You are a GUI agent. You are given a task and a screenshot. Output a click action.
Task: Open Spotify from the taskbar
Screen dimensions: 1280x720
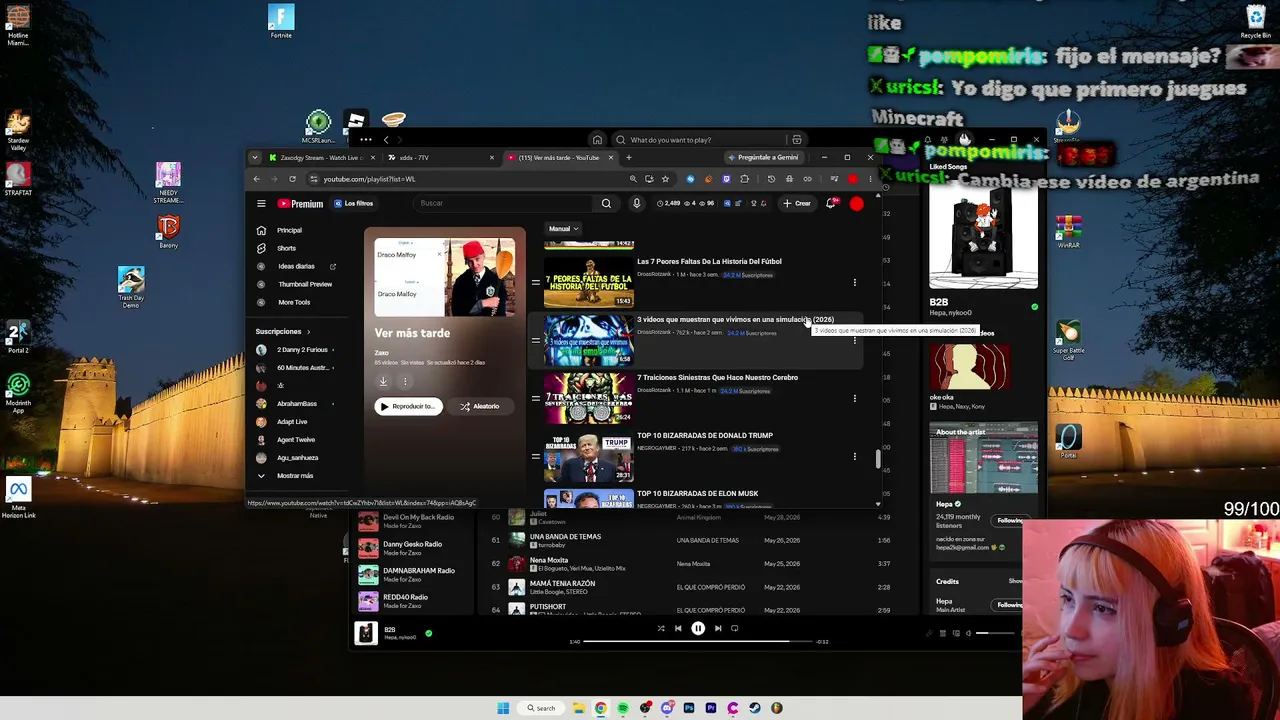coord(623,708)
